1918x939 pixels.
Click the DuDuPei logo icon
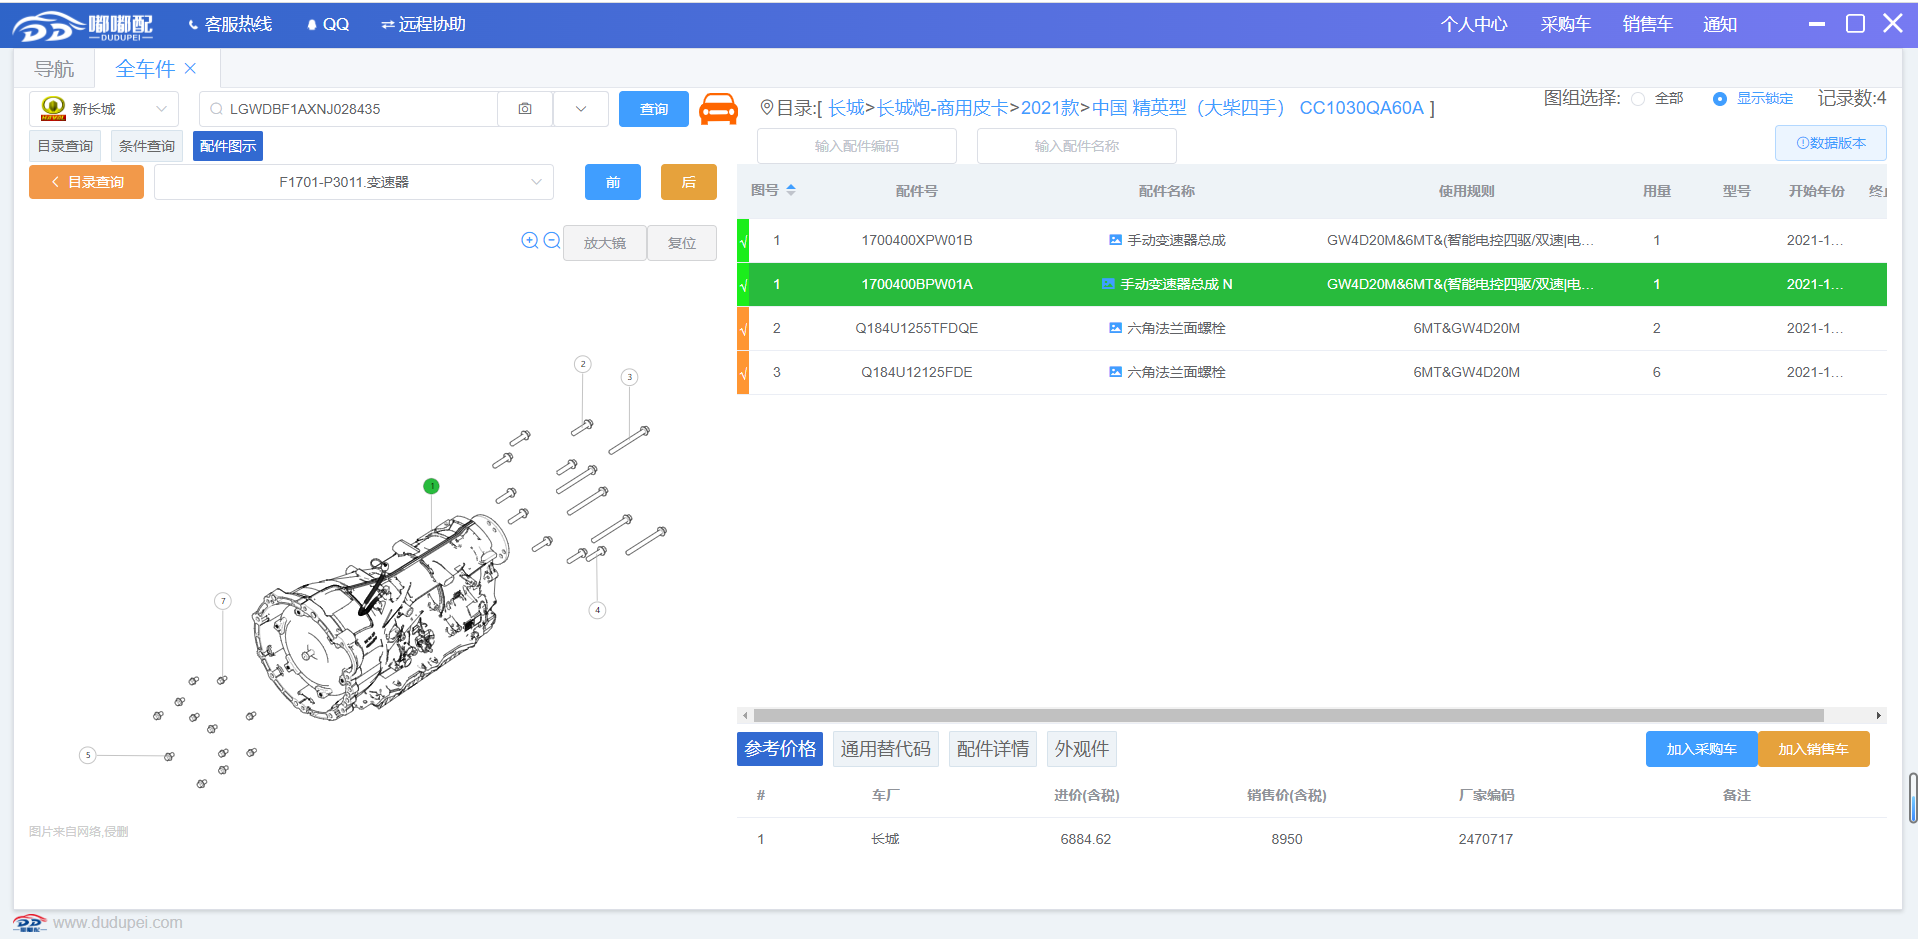click(x=82, y=26)
